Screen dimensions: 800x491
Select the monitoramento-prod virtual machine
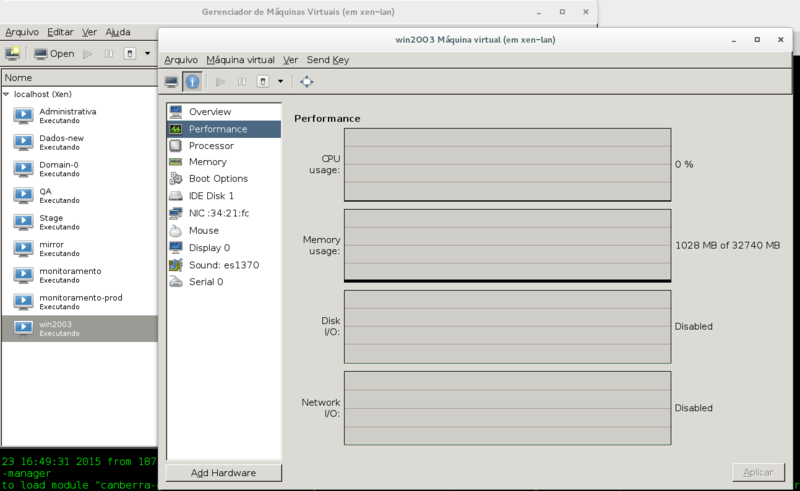[x=80, y=302]
